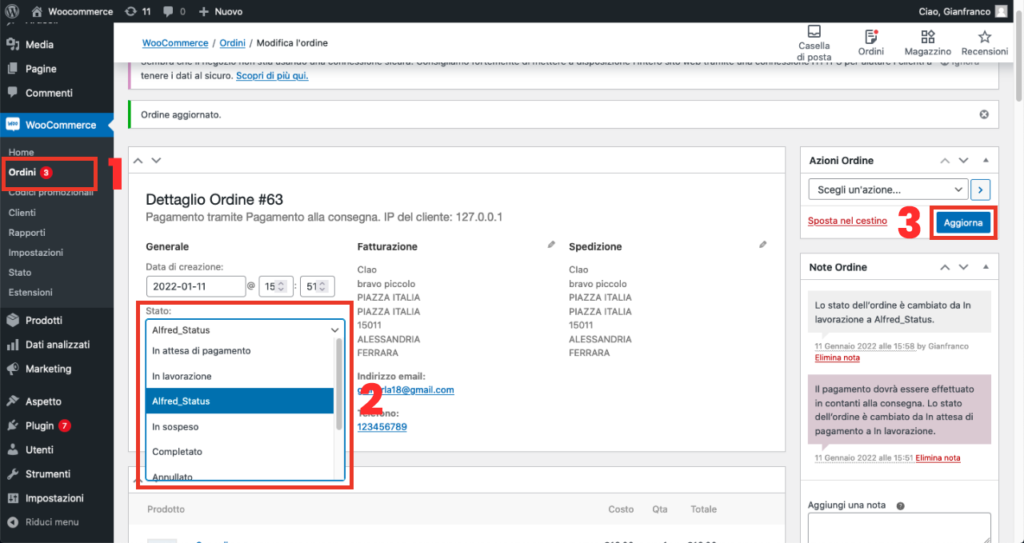Select the WooCommerce sidebar menu
1024x543 pixels.
(x=57, y=125)
